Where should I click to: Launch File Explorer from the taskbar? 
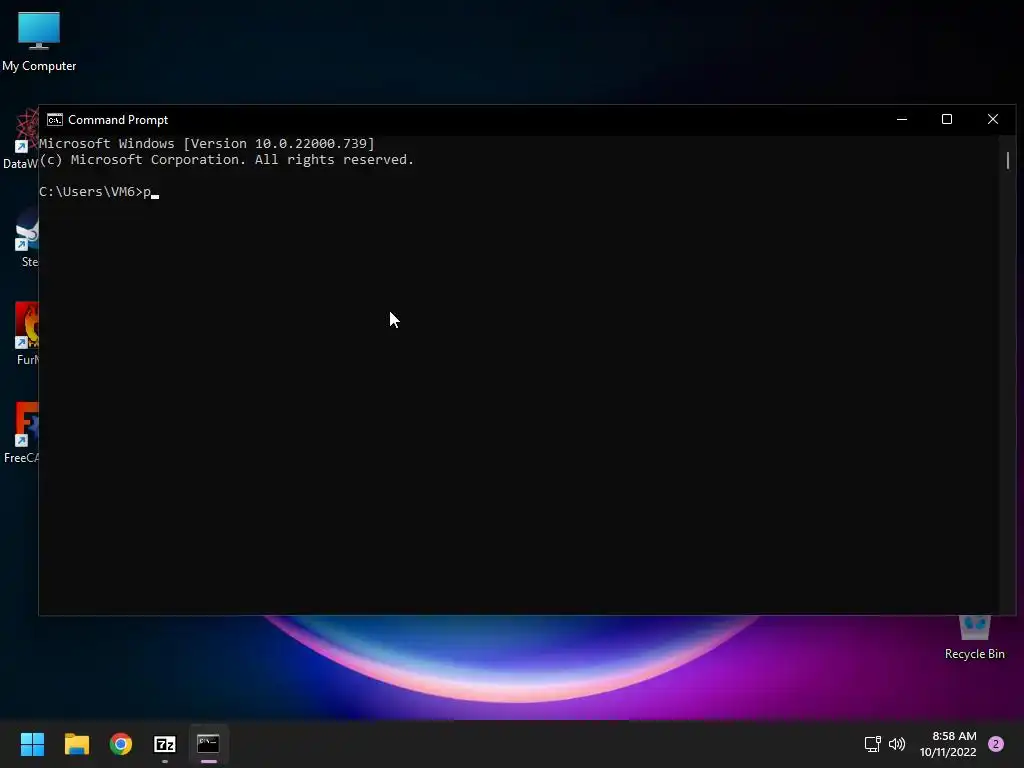tap(76, 744)
